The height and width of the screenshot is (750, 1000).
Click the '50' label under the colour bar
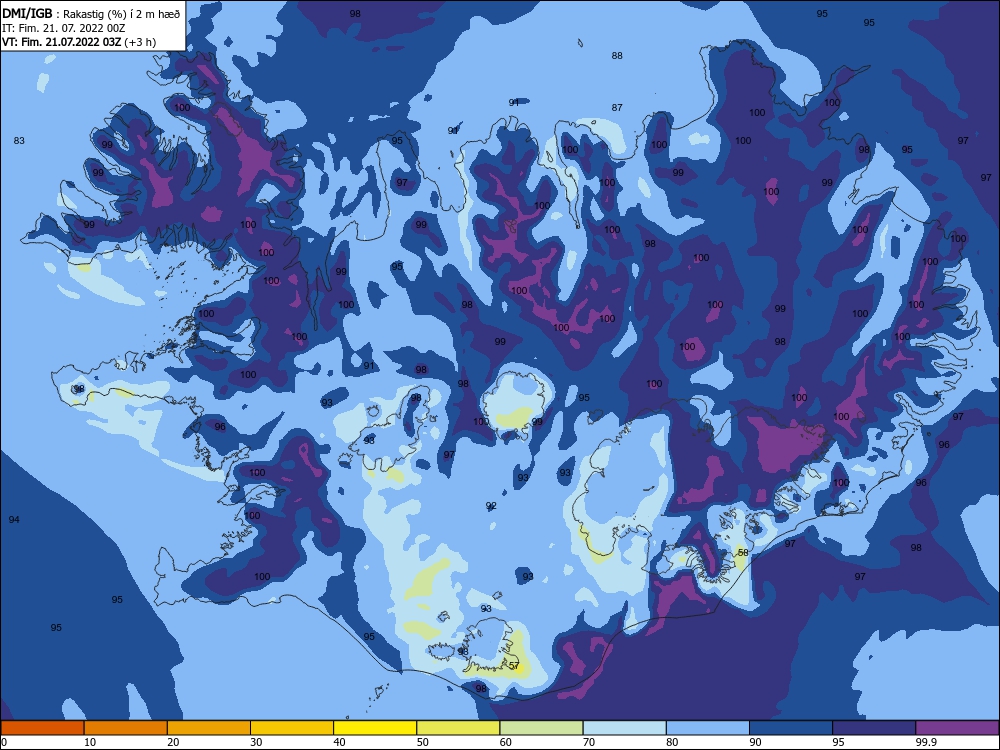(422, 742)
